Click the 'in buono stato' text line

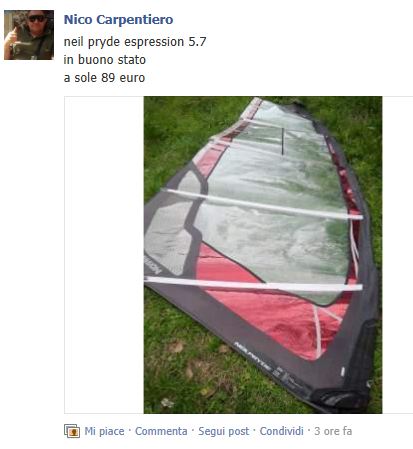point(105,60)
